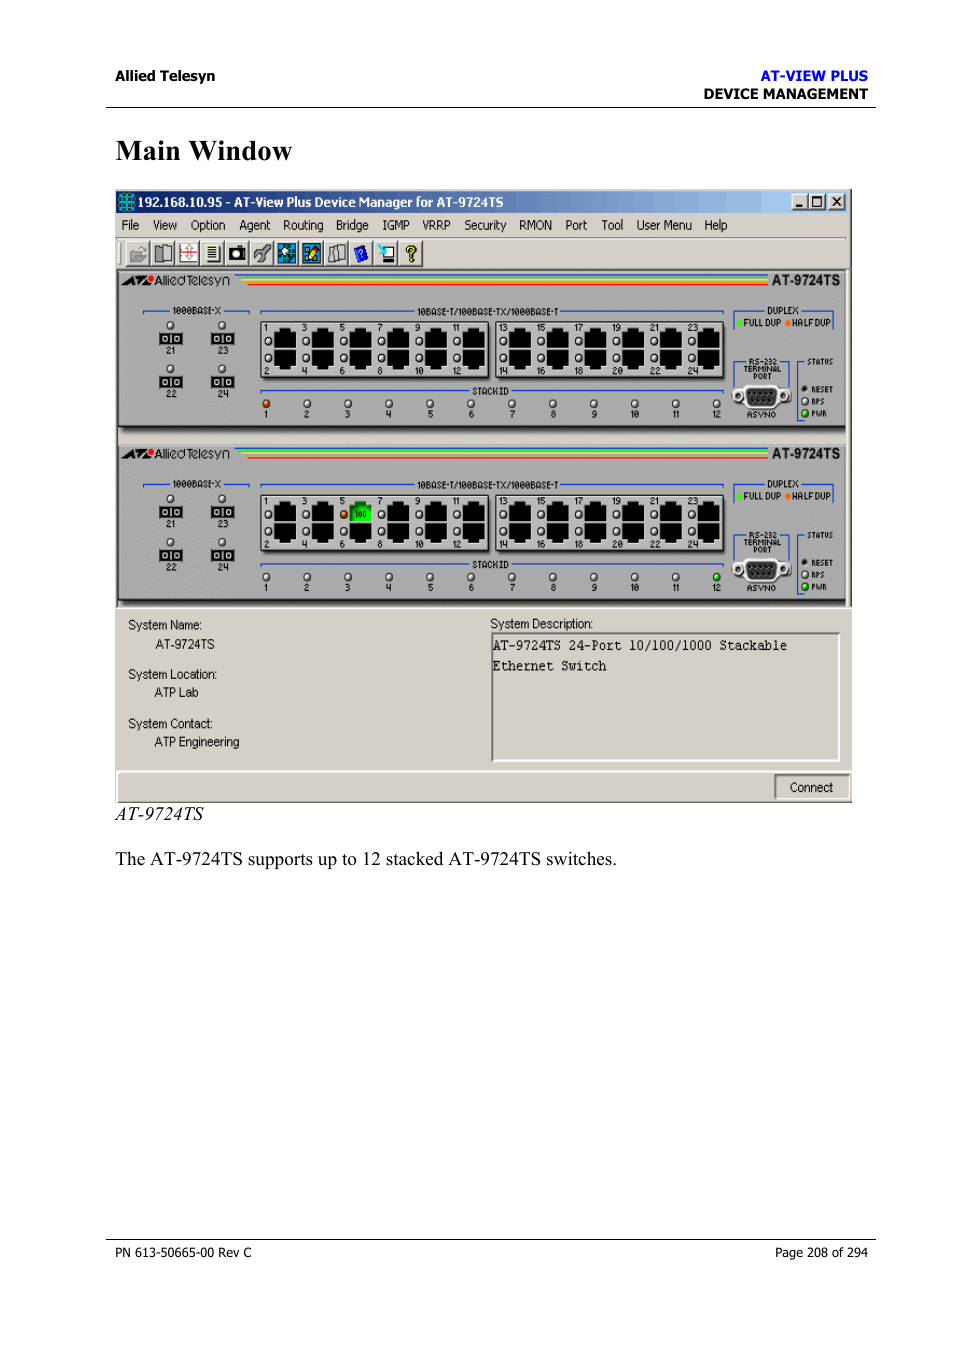Open the Agent menu

[x=255, y=226]
